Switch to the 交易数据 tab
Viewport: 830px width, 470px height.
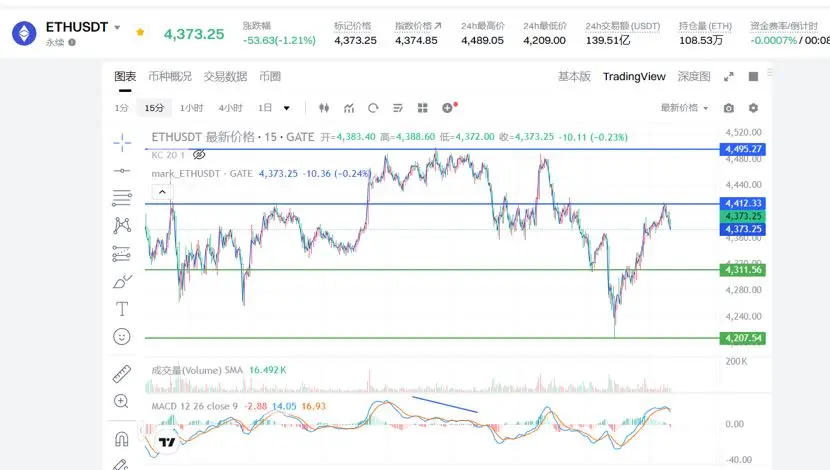pos(225,76)
